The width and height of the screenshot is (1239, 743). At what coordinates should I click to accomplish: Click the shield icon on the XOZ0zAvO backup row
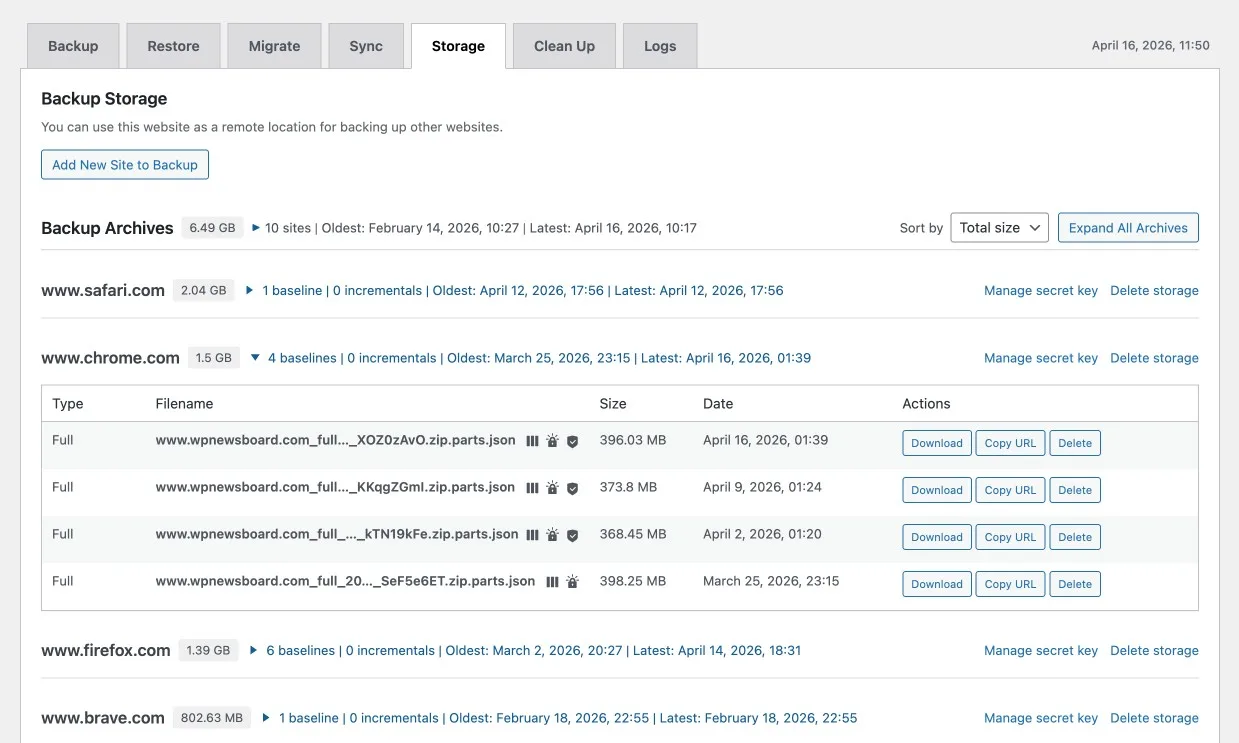point(572,441)
